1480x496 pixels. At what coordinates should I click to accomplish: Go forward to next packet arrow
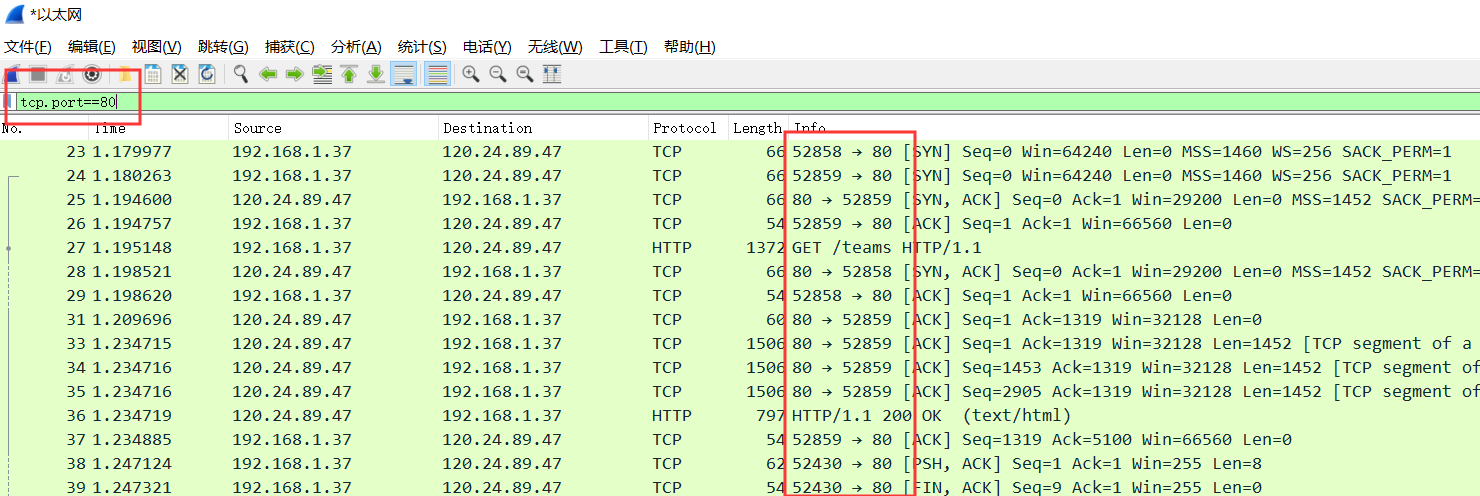[x=295, y=74]
